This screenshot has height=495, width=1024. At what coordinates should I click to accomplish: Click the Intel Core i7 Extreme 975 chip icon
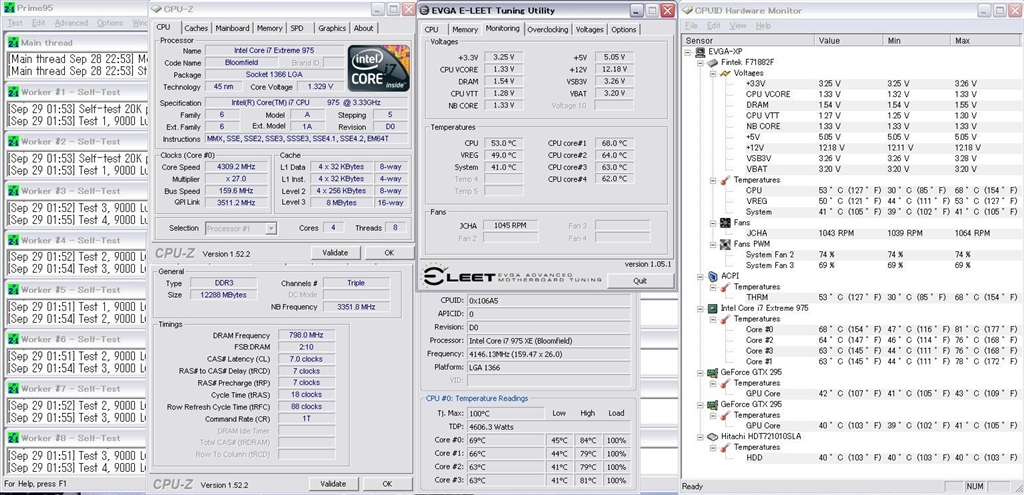[x=713, y=308]
